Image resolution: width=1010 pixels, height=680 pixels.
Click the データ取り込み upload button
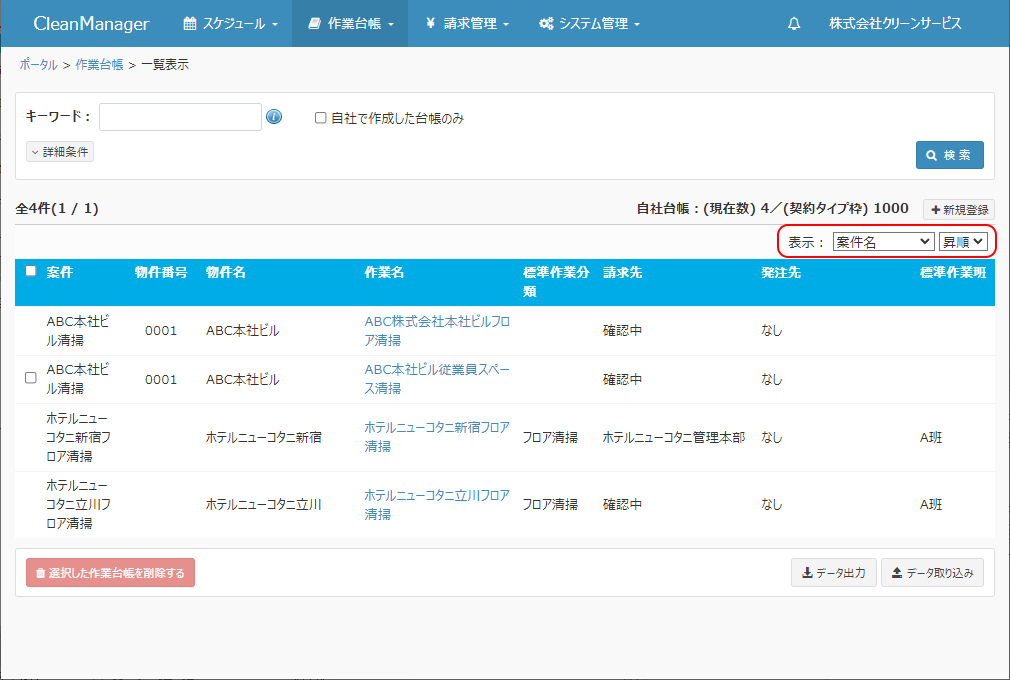tap(931, 573)
